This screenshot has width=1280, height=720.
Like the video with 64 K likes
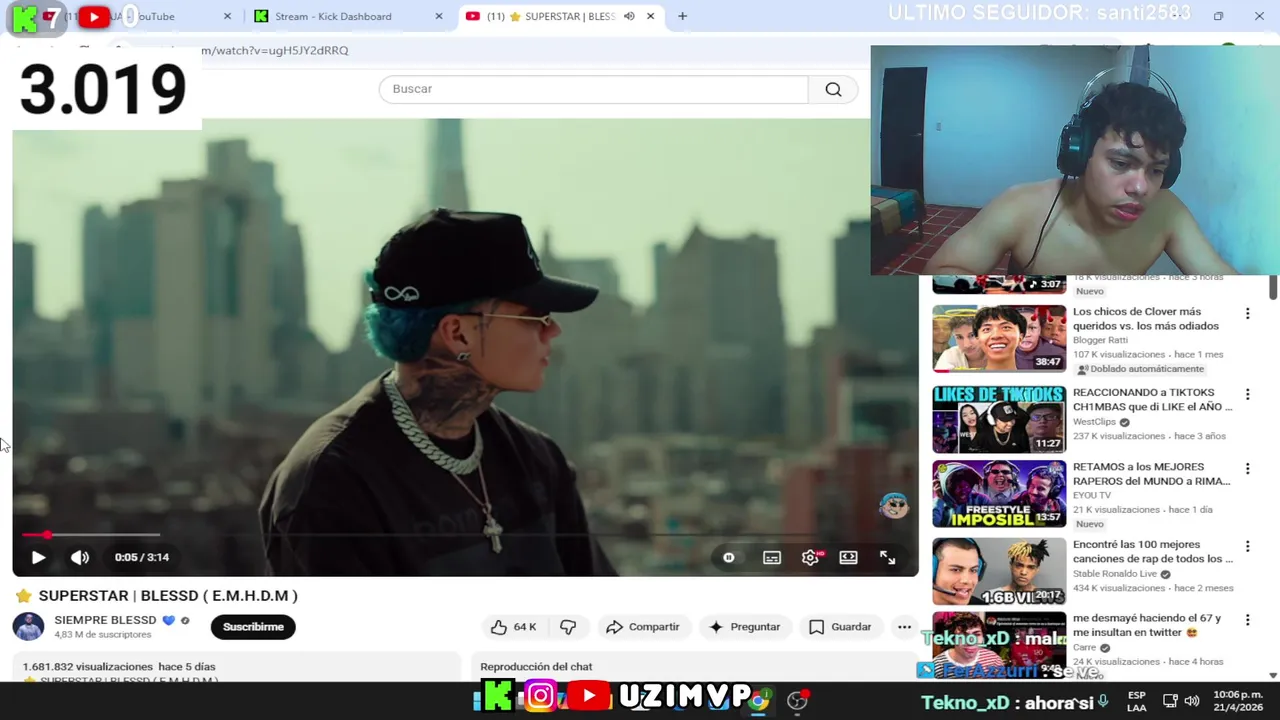click(x=514, y=627)
